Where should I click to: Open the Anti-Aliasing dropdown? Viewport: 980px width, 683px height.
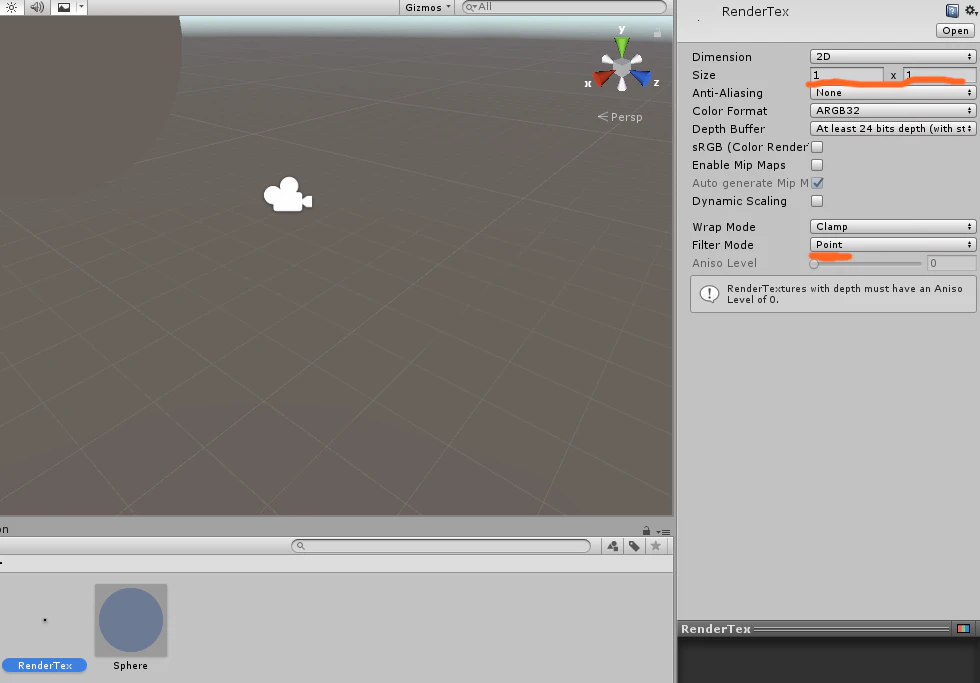pyautogui.click(x=892, y=92)
